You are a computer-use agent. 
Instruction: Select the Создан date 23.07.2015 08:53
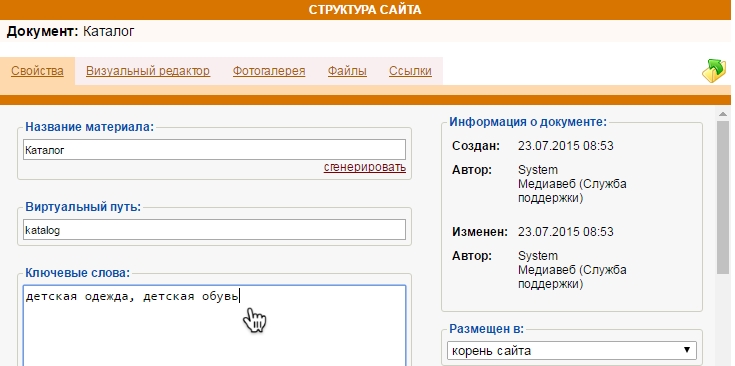[x=565, y=146]
